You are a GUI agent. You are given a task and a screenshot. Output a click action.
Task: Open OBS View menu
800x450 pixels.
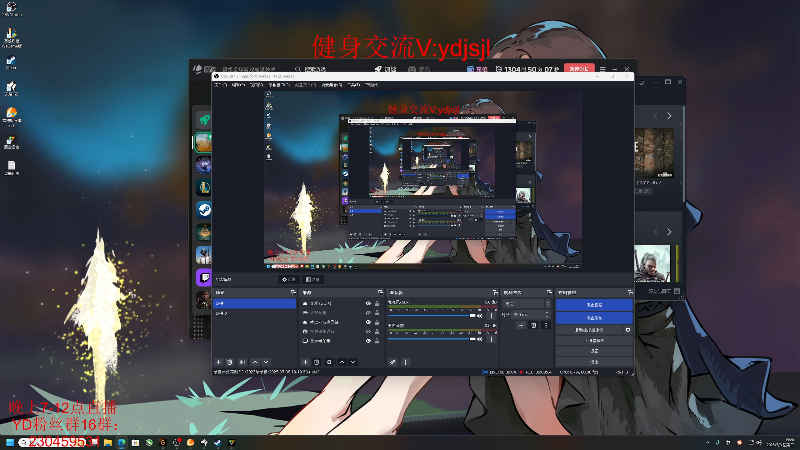point(256,85)
